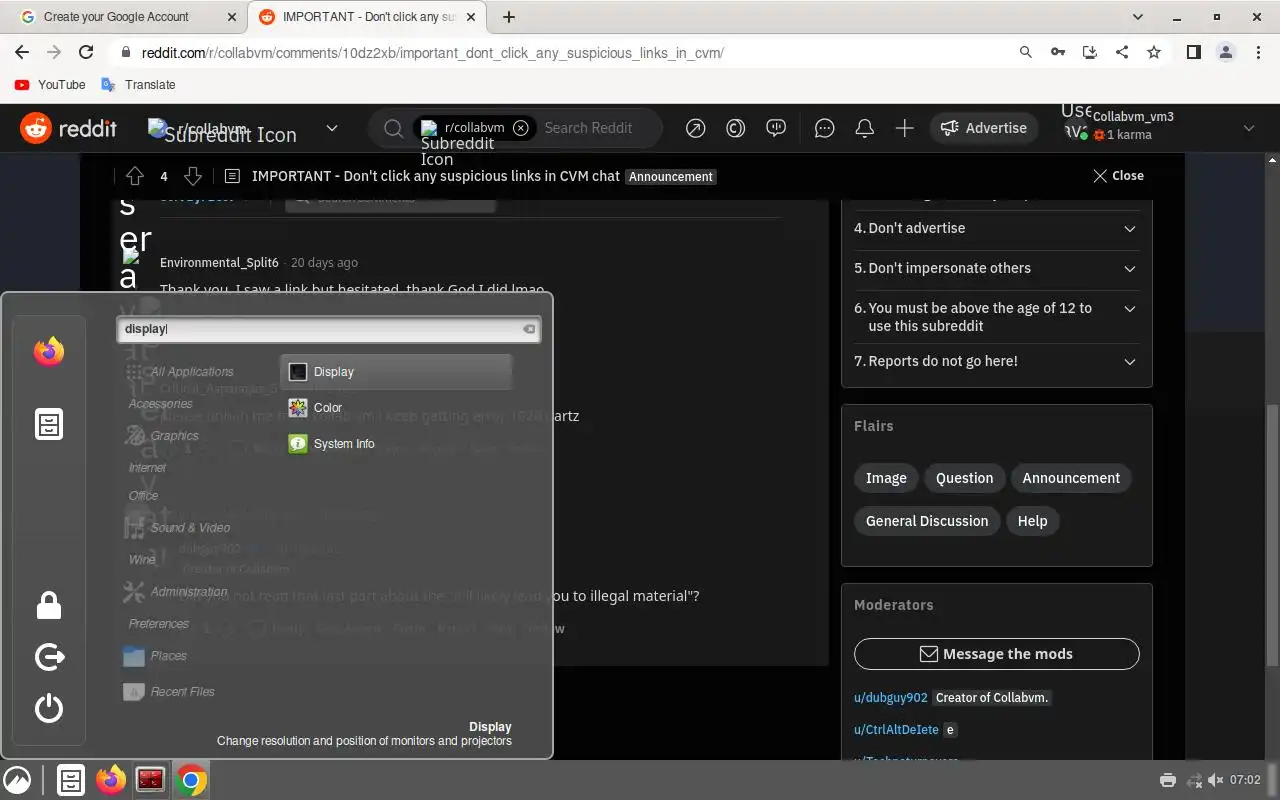Click the taskbar menu launcher button

tap(17, 780)
